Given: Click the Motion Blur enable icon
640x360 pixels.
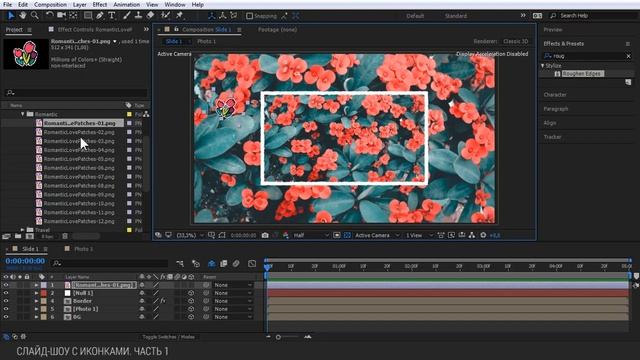Looking at the screenshot, I should [236, 264].
